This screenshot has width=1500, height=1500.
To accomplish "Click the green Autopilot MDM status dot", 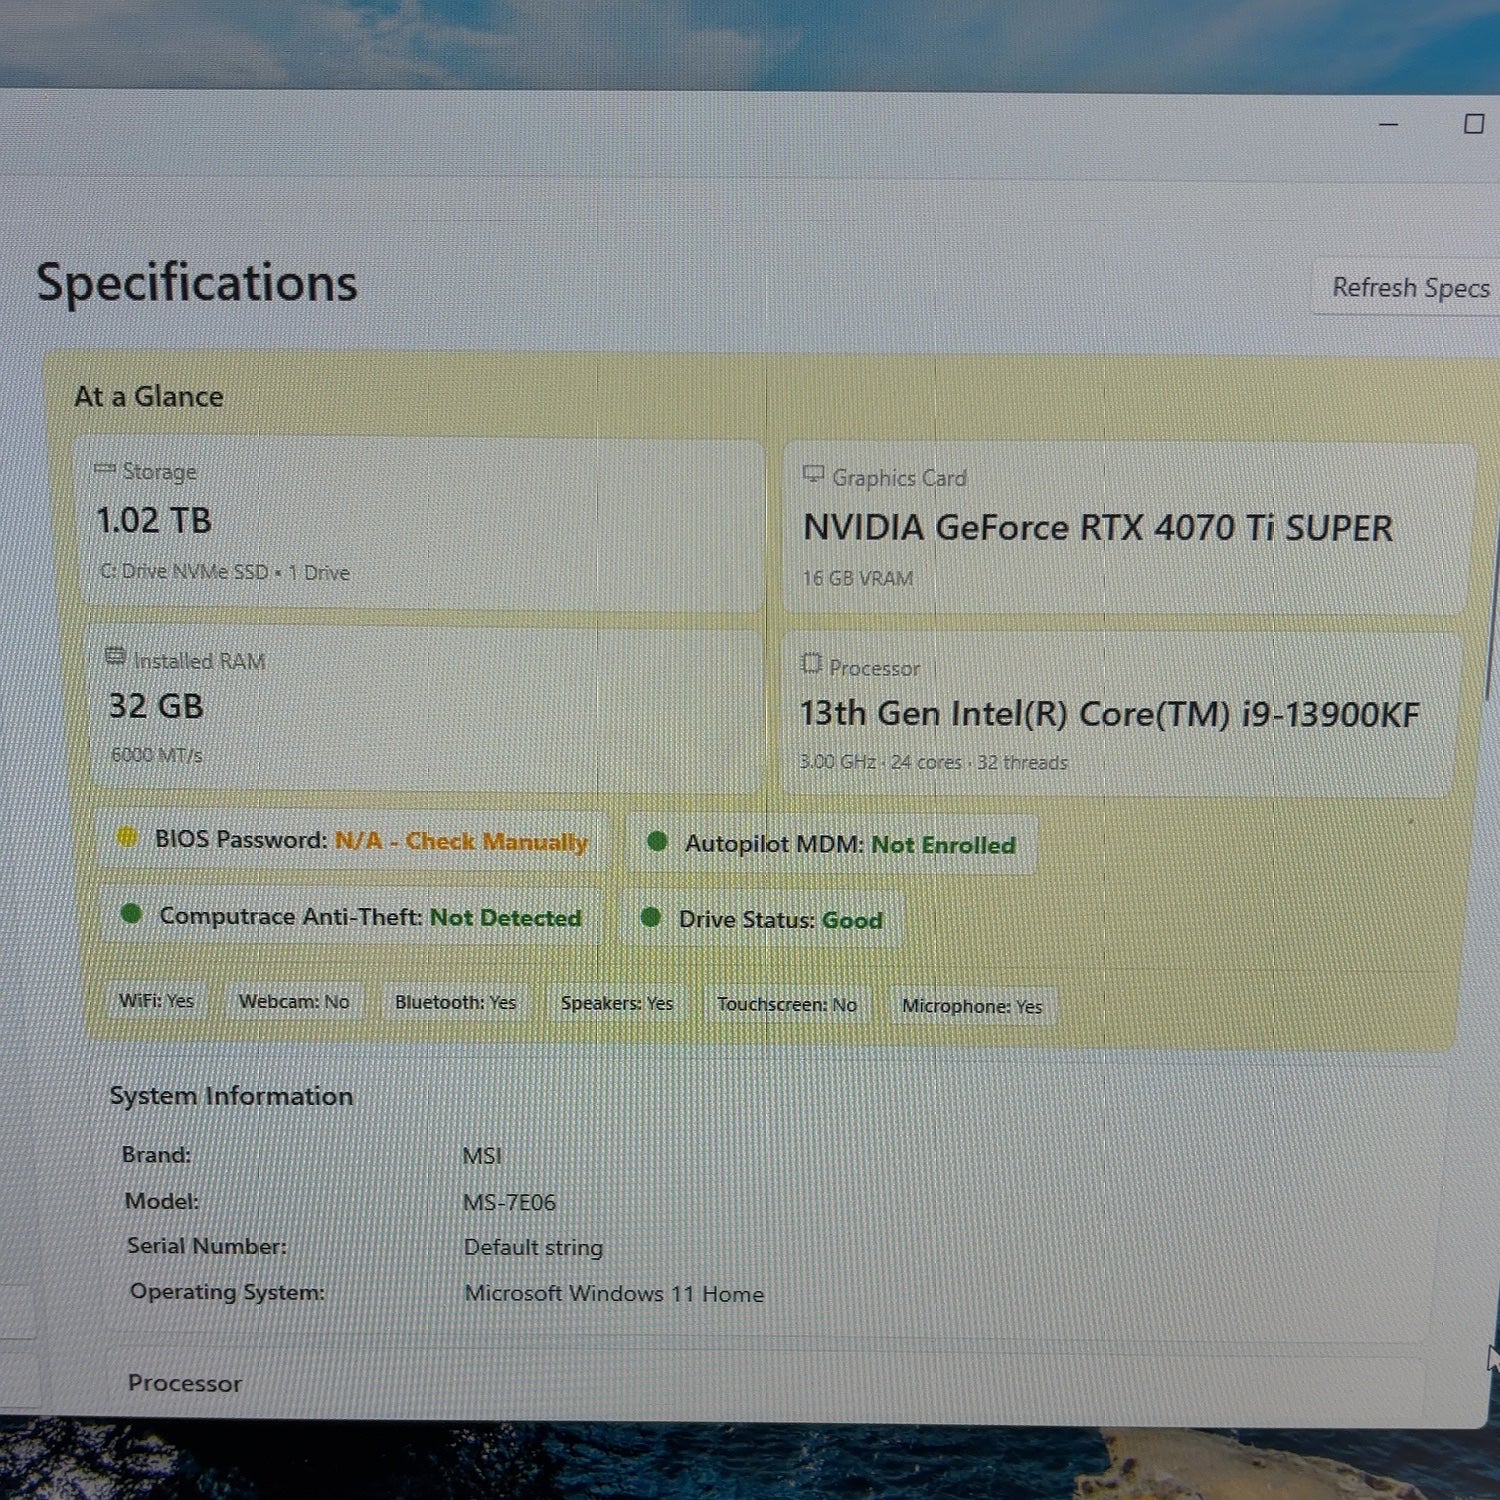I will click(657, 842).
